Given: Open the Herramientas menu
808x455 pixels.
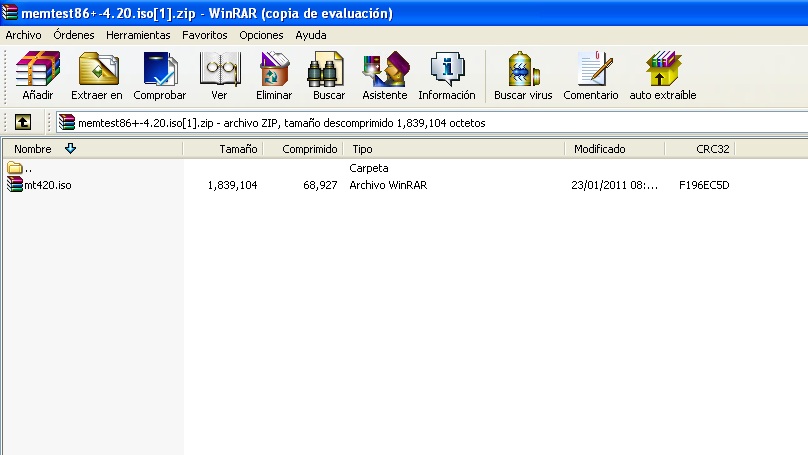Looking at the screenshot, I should pos(138,35).
